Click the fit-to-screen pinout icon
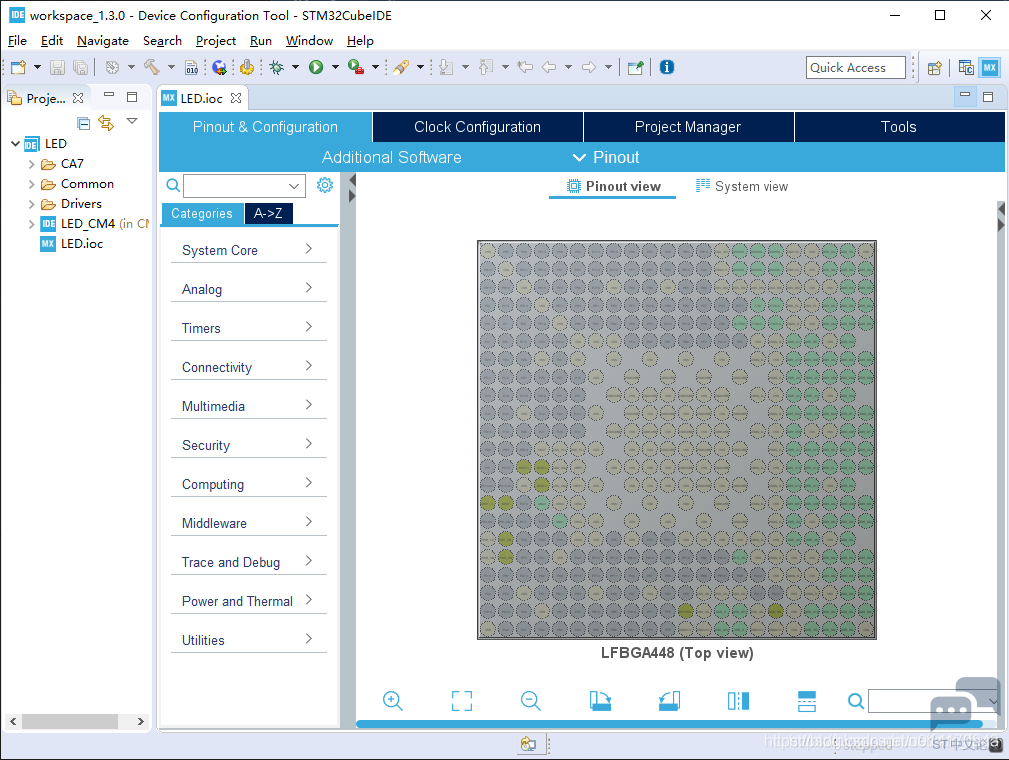This screenshot has height=760, width=1009. (x=461, y=701)
